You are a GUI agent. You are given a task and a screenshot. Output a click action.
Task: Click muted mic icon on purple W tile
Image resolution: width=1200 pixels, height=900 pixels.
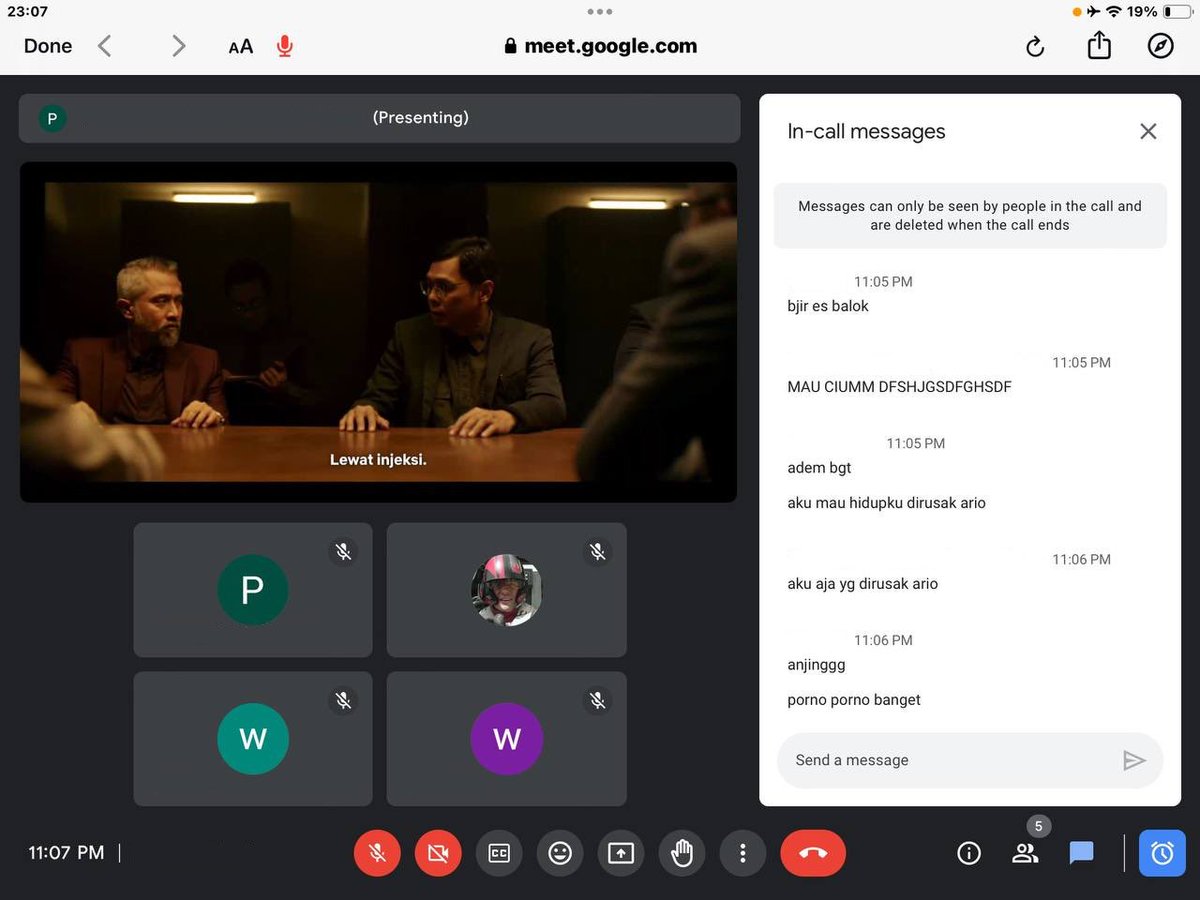[x=598, y=700]
